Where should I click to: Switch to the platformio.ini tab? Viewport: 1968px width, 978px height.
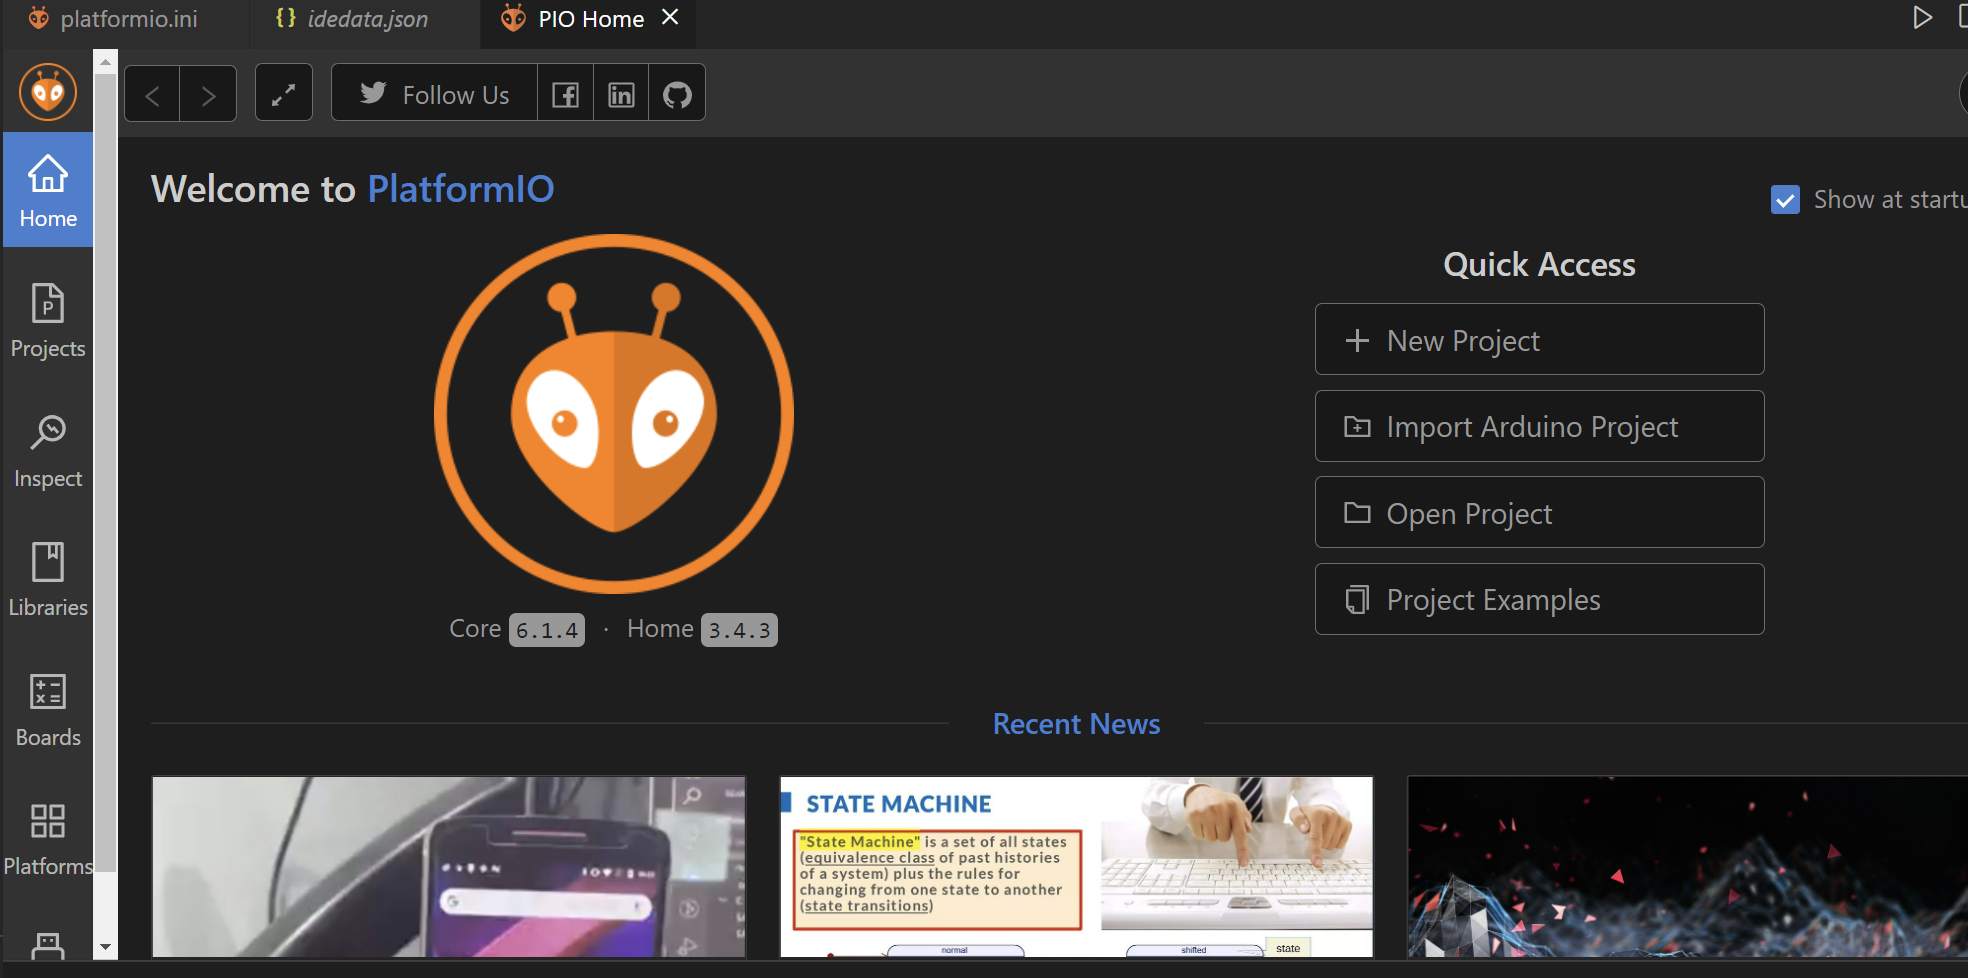[128, 18]
